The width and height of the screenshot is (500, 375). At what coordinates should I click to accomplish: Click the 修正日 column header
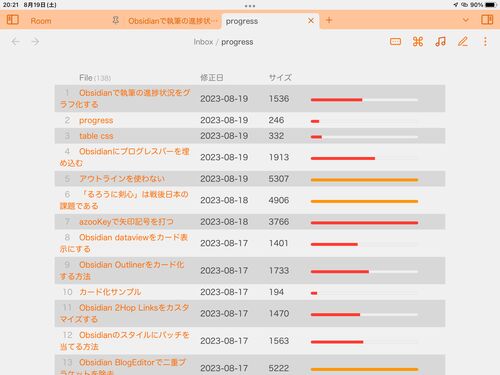tap(211, 78)
